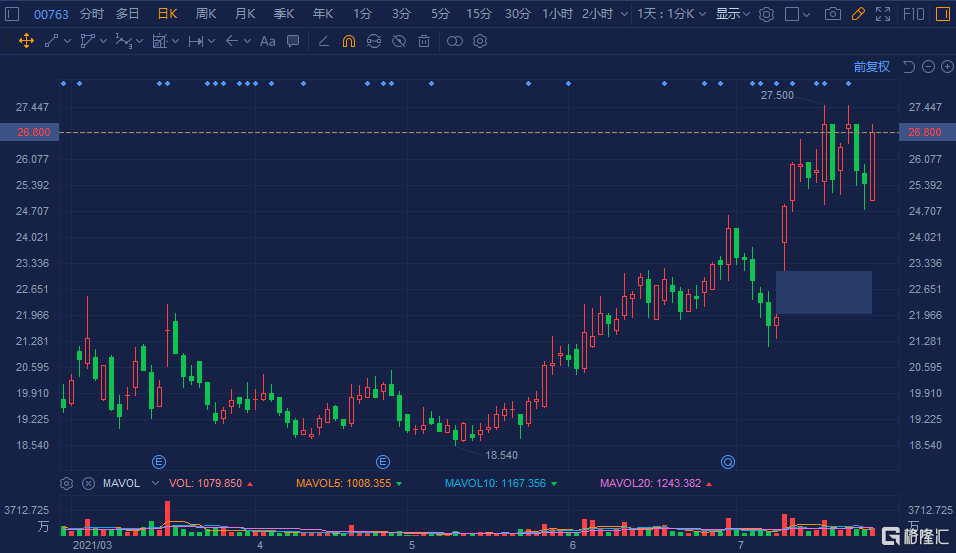Viewport: 956px width, 553px height.
Task: Open chart settings gear in top bar
Action: pyautogui.click(x=766, y=14)
